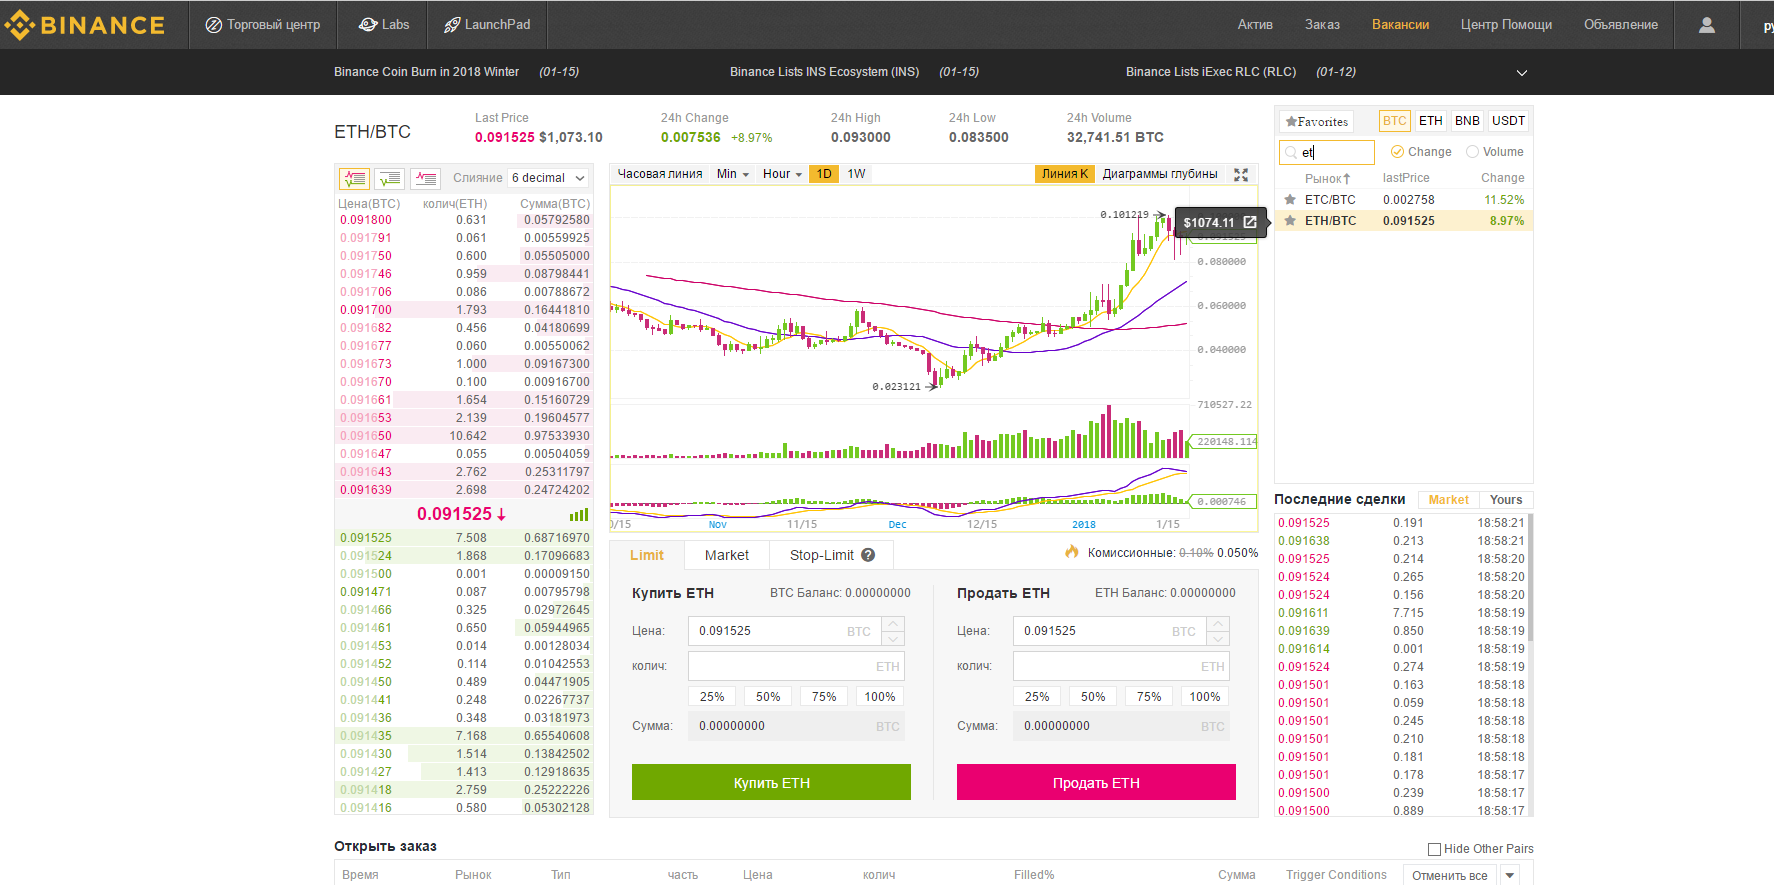Open Labs menu item
Screen dimensions: 1774x885
[x=384, y=25]
